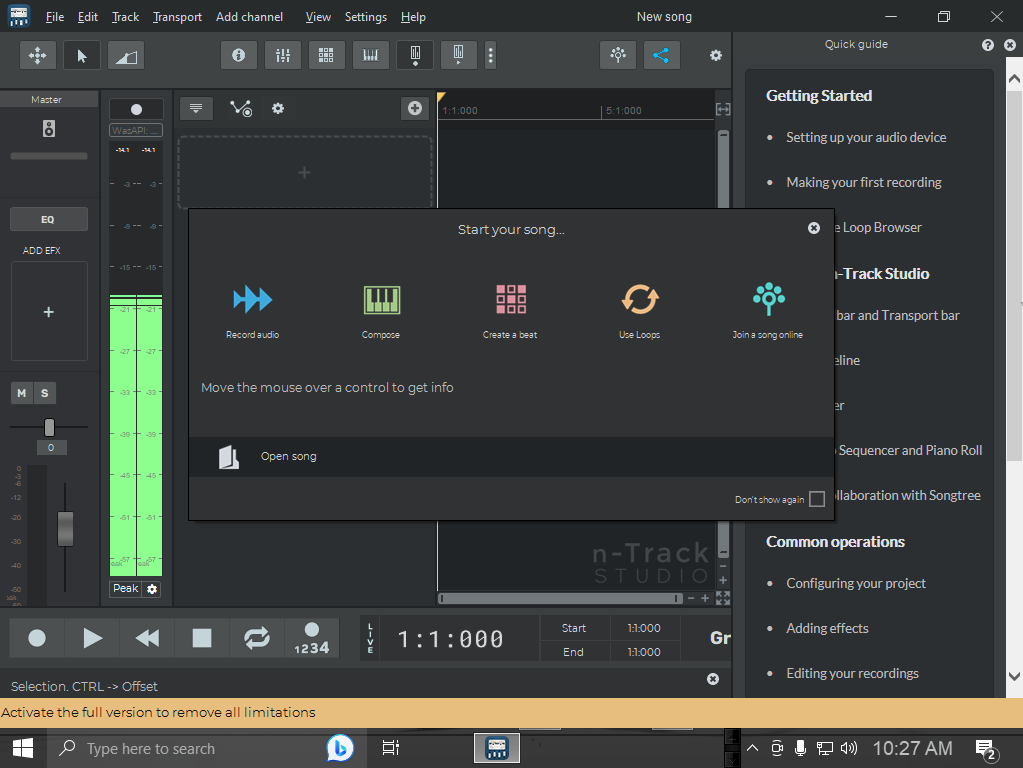Open the step sequencer grid icon
1023x768 pixels.
326,55
